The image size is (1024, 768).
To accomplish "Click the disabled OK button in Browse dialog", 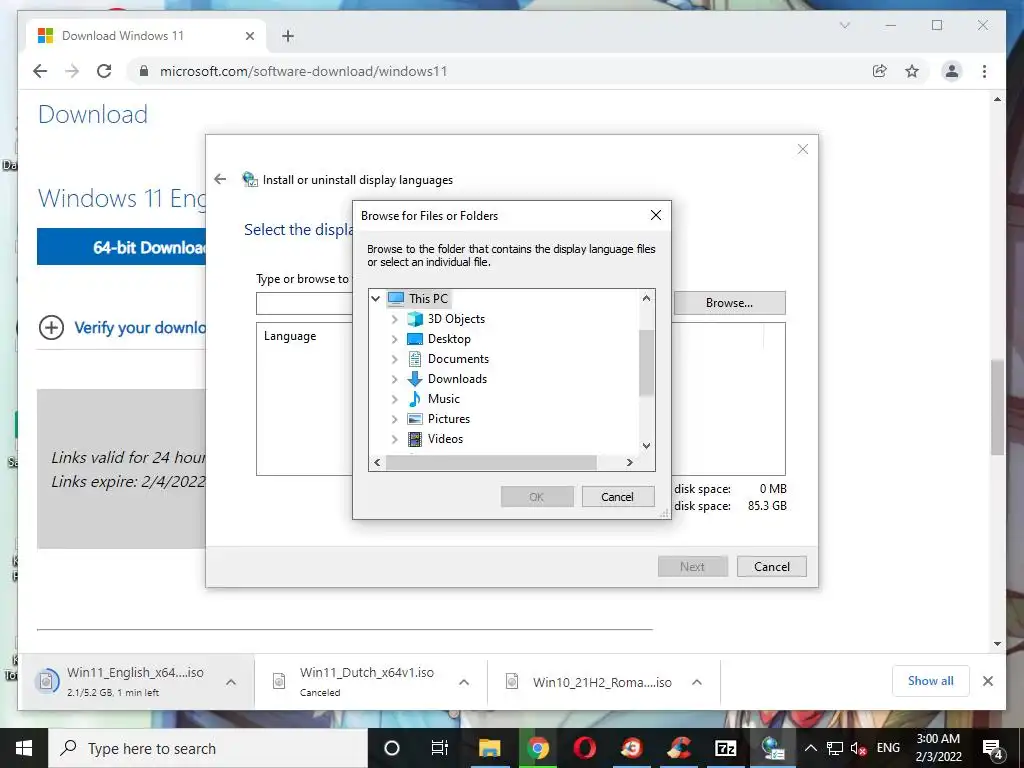I will (x=537, y=497).
